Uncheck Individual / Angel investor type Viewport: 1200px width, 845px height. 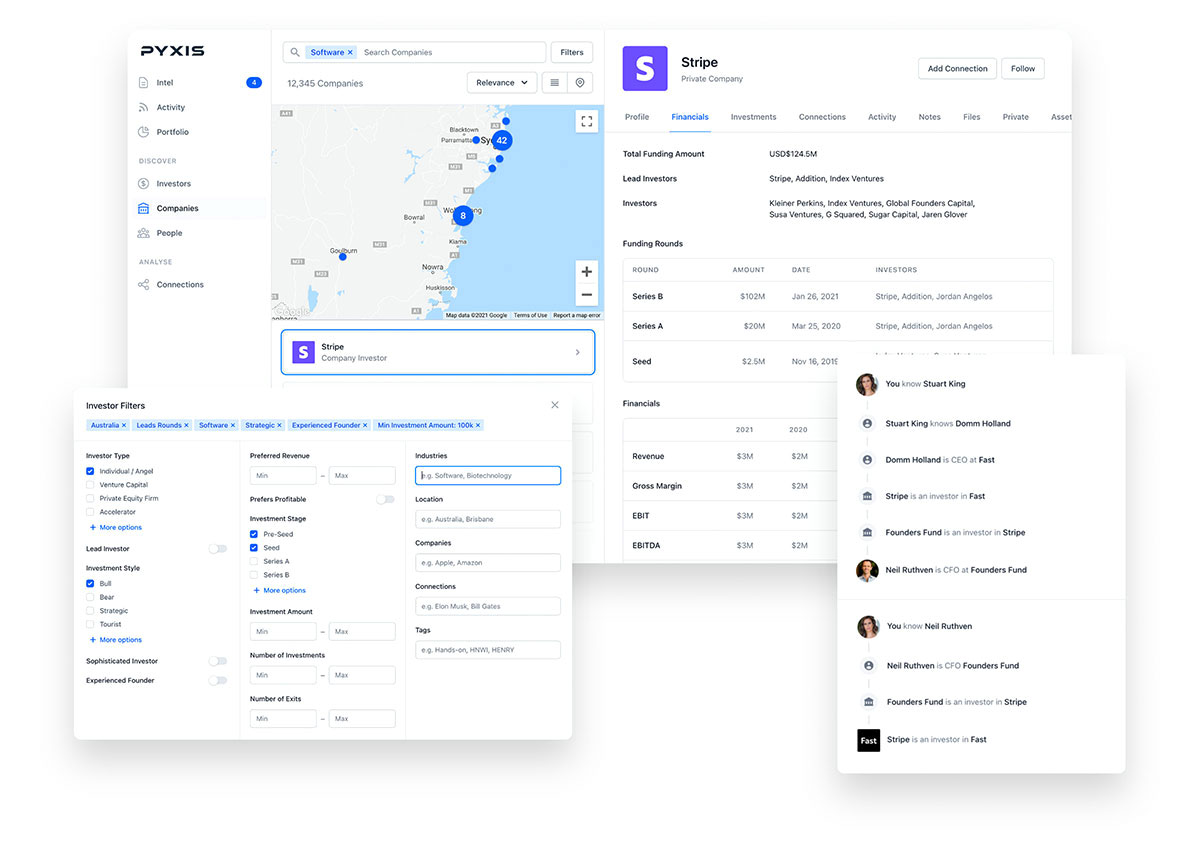[x=90, y=471]
